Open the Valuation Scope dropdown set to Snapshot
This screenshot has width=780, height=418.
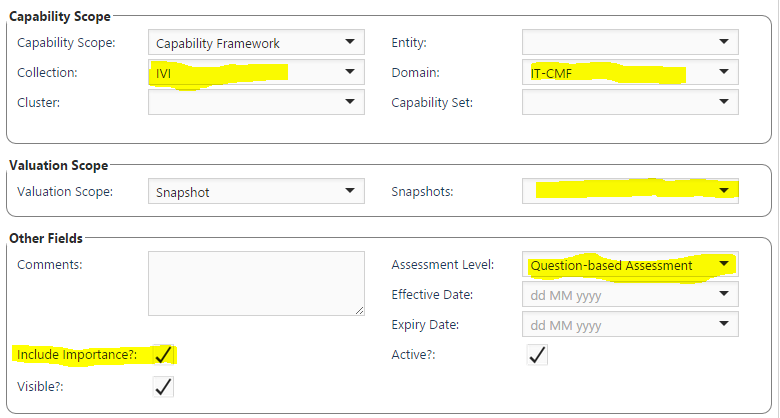click(x=349, y=191)
